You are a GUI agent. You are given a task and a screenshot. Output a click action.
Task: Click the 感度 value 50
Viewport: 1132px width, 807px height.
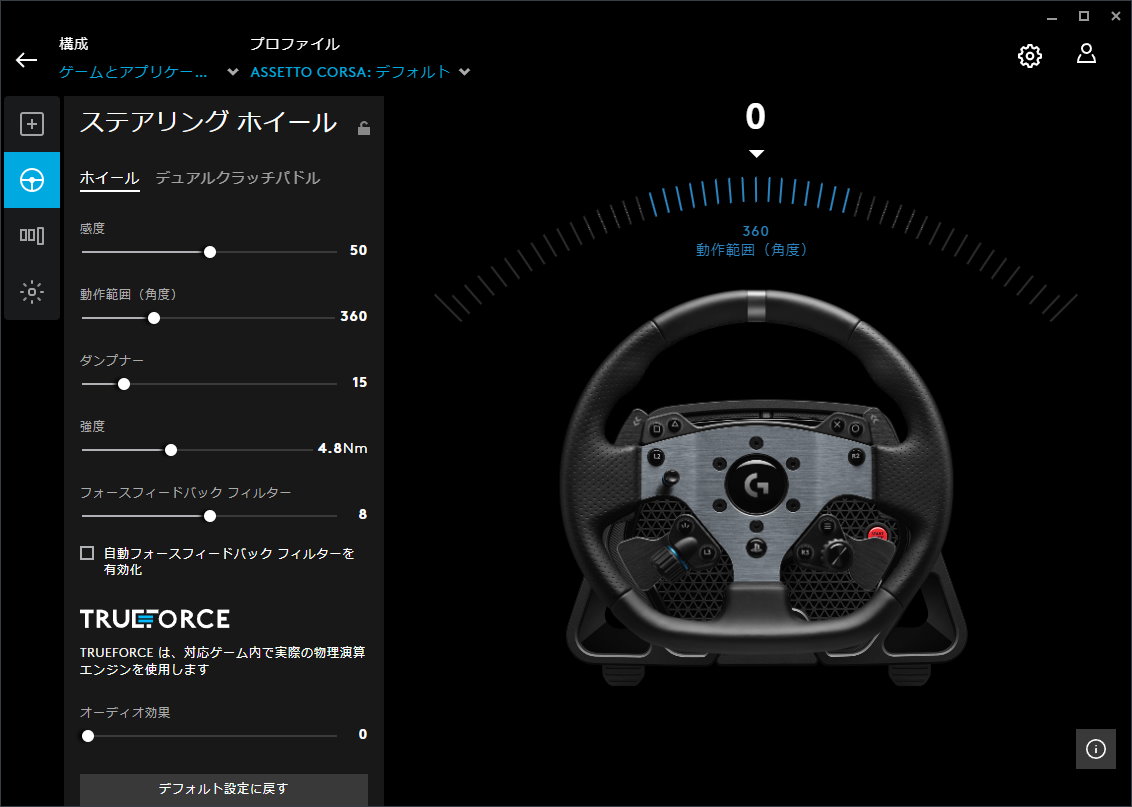[358, 250]
